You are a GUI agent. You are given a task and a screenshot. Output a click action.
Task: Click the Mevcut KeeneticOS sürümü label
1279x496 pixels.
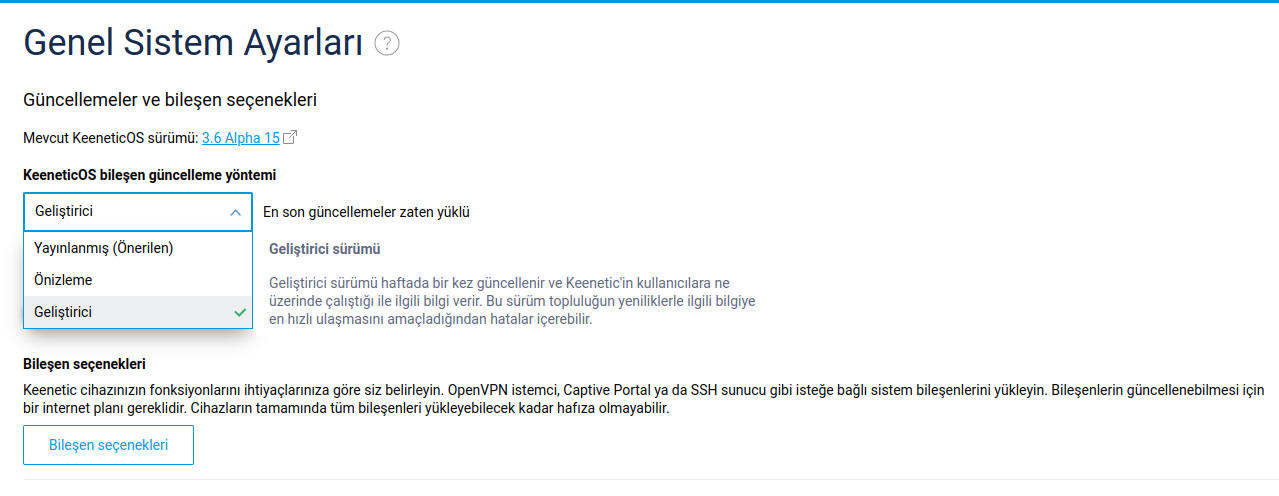(x=110, y=137)
